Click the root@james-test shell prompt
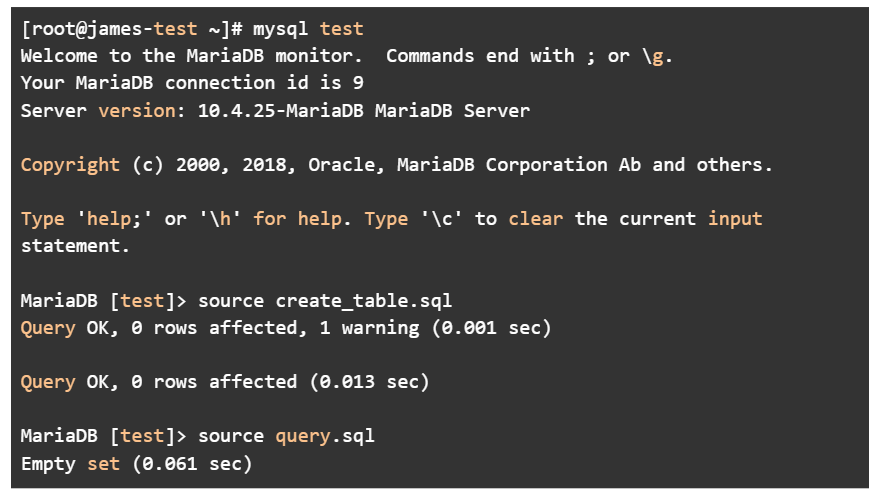 [x=131, y=29]
